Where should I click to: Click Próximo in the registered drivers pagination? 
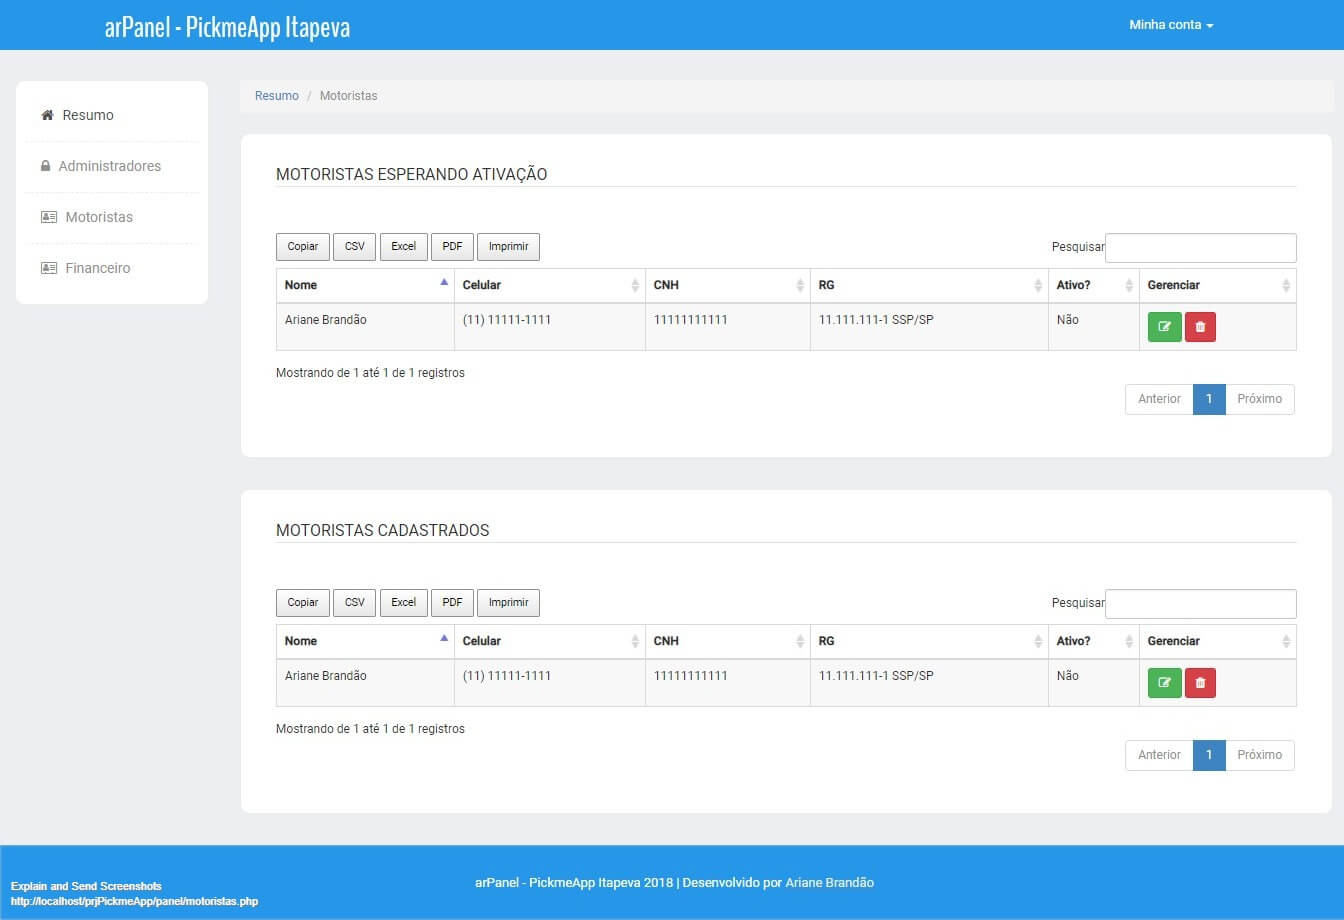pyautogui.click(x=1260, y=755)
